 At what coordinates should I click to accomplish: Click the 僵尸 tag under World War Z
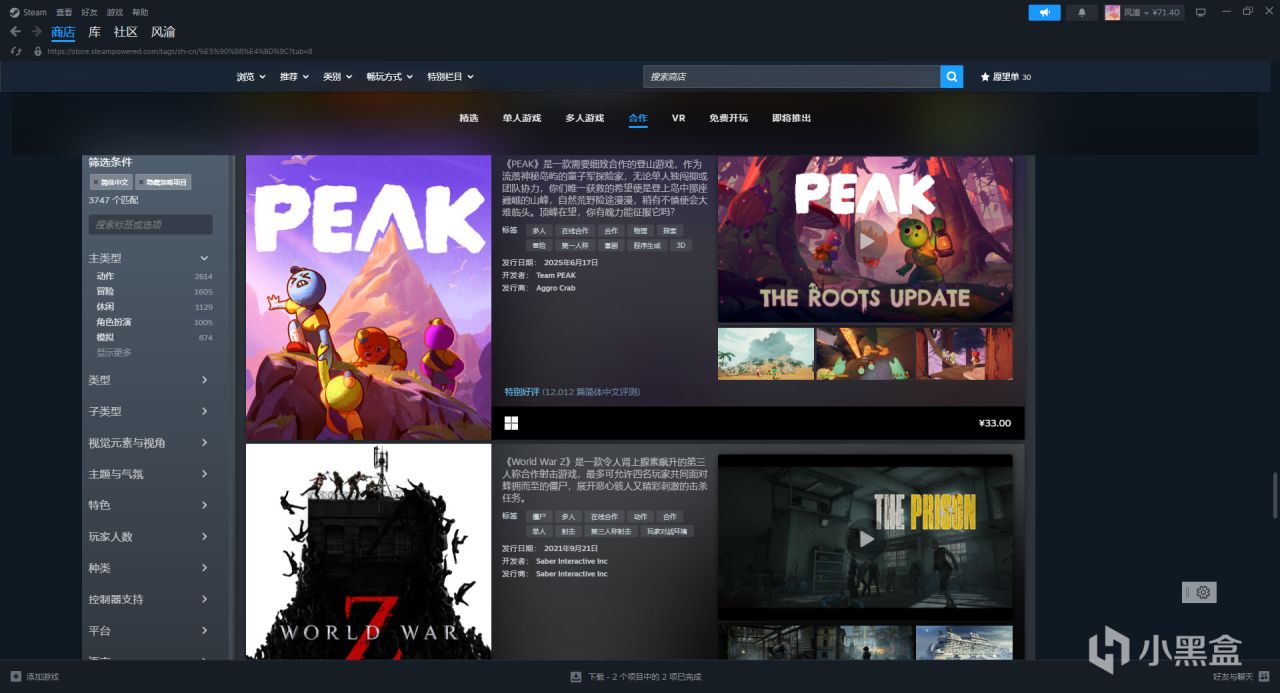[541, 516]
